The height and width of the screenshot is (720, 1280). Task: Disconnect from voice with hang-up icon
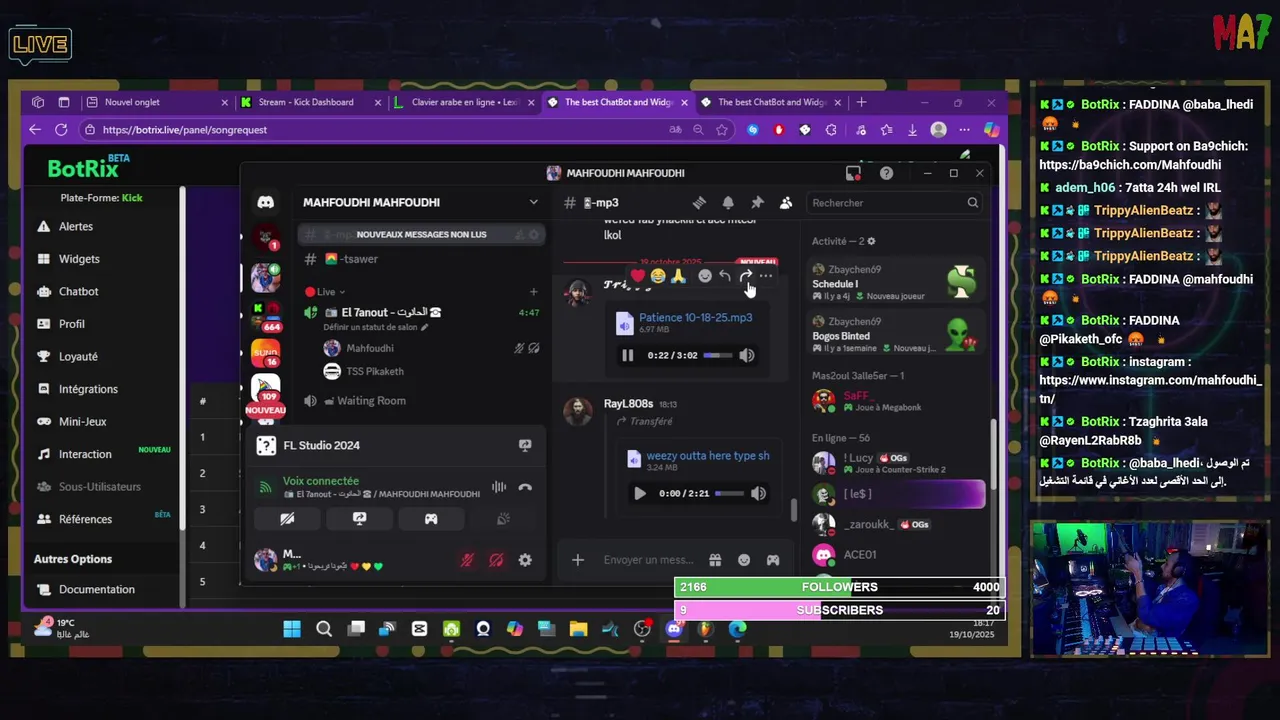[525, 487]
